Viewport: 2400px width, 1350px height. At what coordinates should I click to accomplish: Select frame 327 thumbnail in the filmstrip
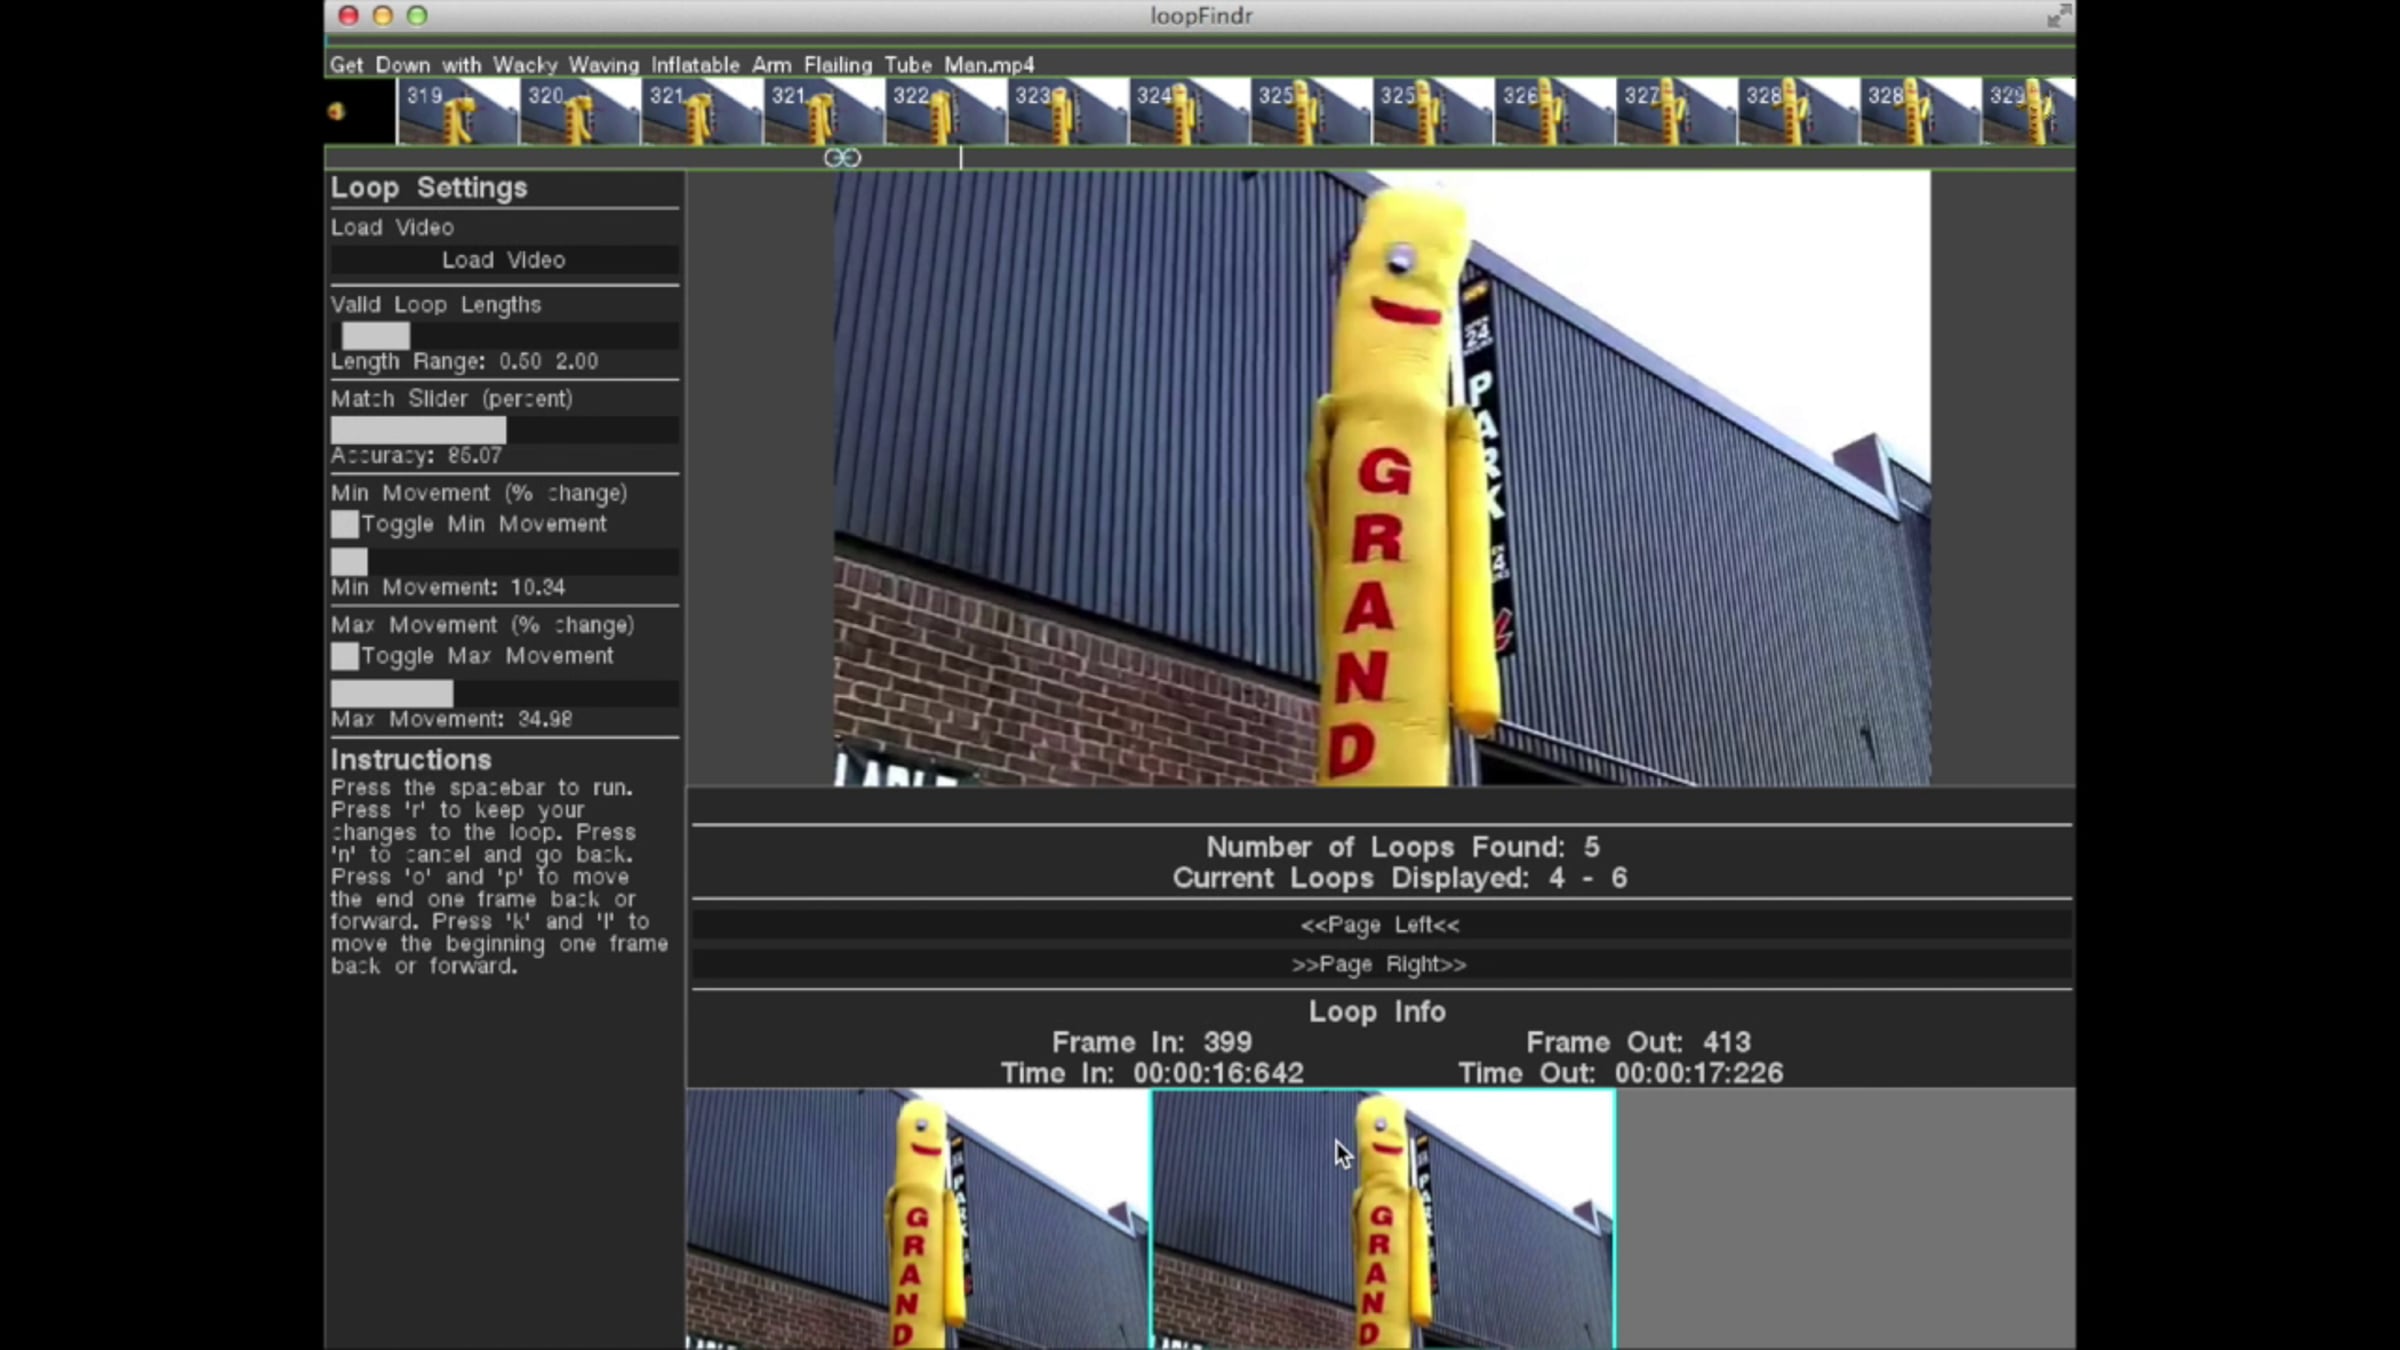pyautogui.click(x=1678, y=112)
